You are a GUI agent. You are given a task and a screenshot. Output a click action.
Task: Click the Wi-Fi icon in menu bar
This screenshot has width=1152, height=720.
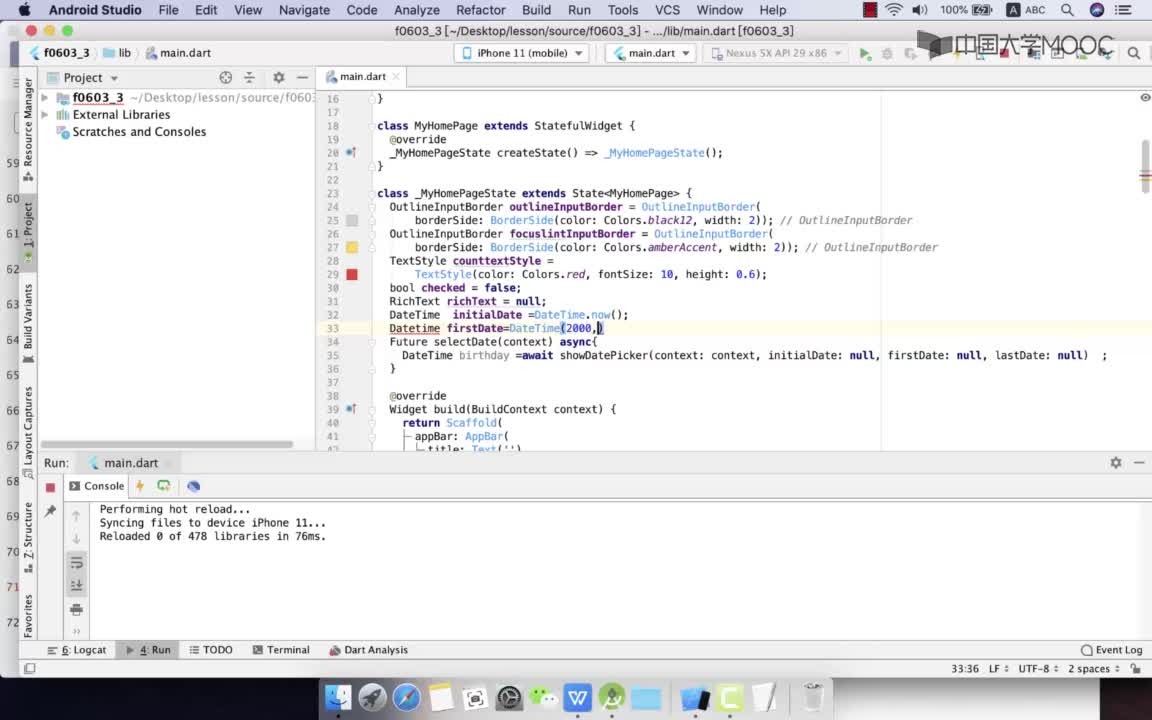tap(893, 10)
